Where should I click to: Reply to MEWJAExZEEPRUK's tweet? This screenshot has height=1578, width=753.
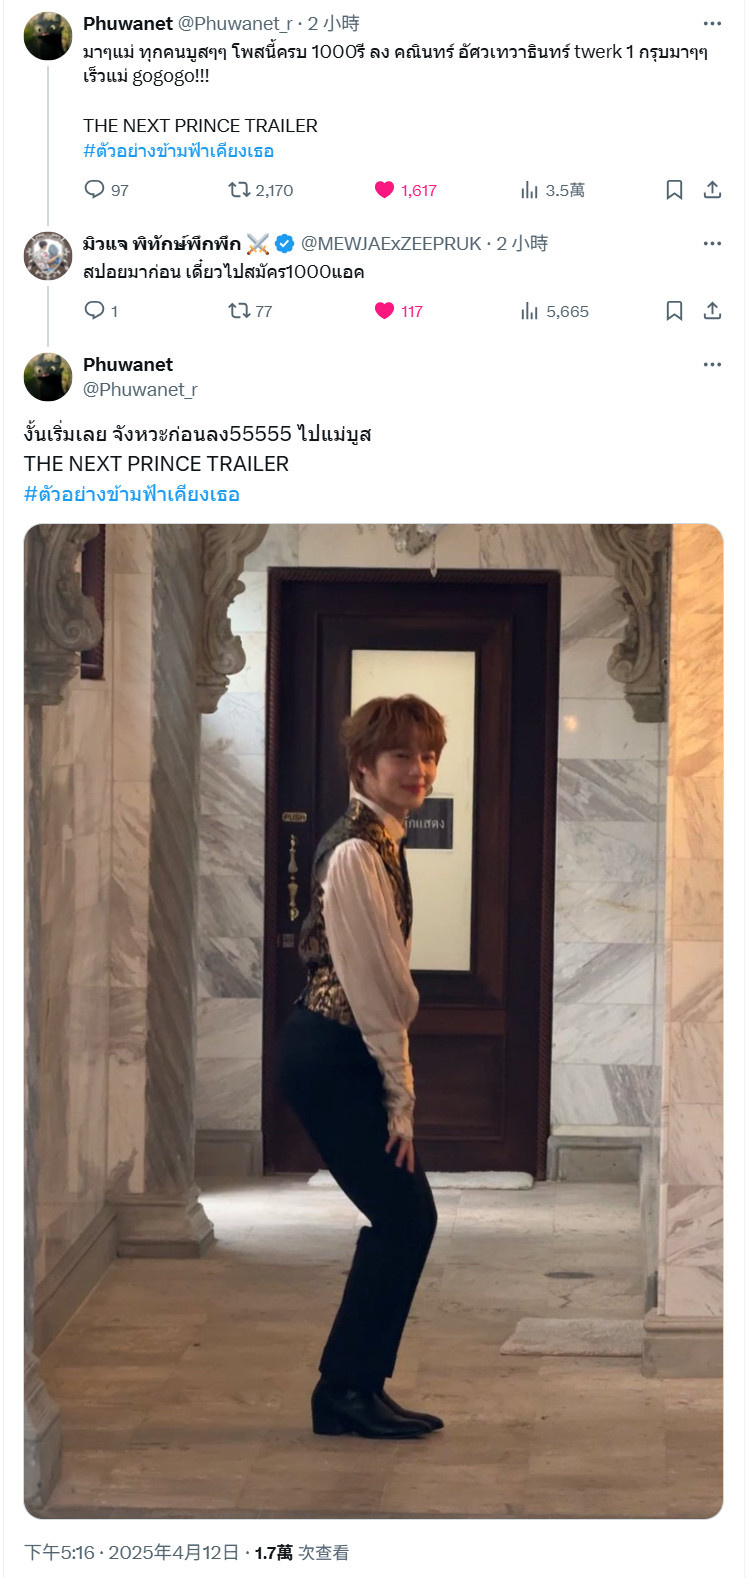pos(101,311)
